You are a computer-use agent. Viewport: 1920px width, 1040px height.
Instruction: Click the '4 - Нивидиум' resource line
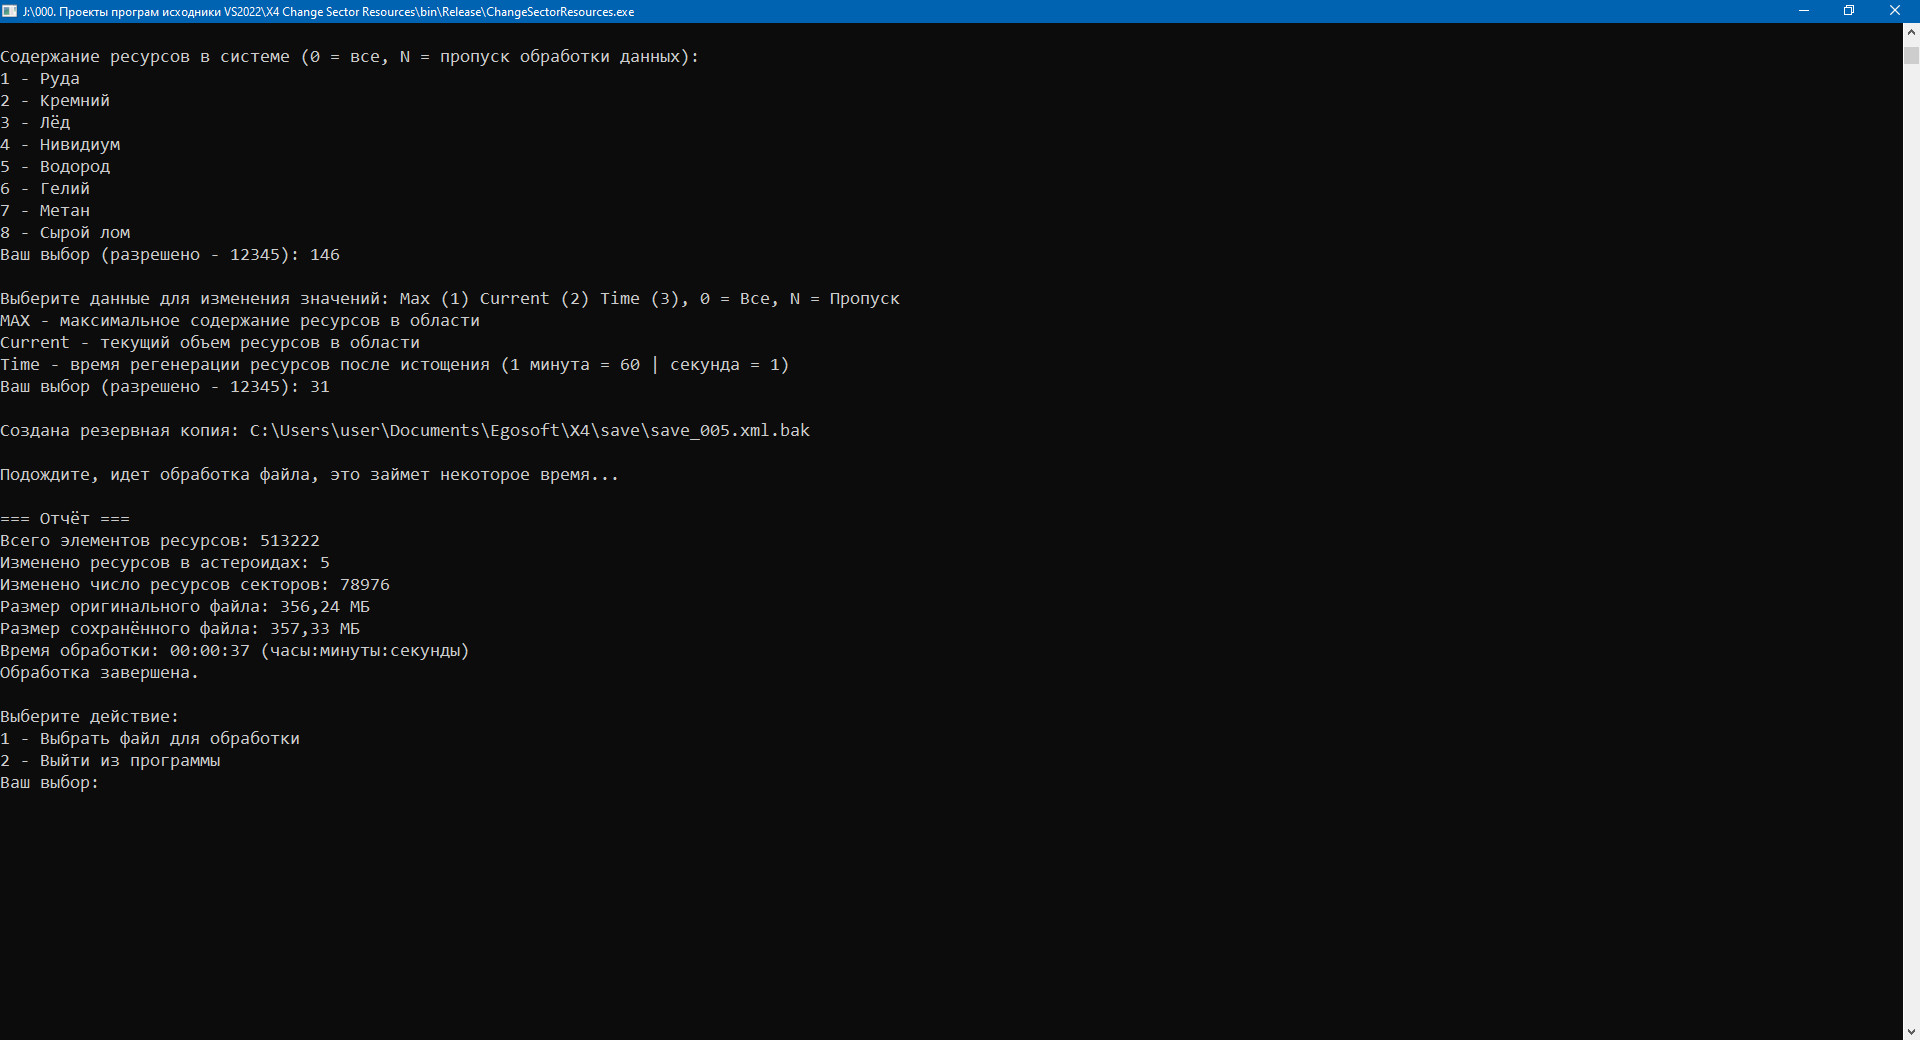tap(60, 145)
